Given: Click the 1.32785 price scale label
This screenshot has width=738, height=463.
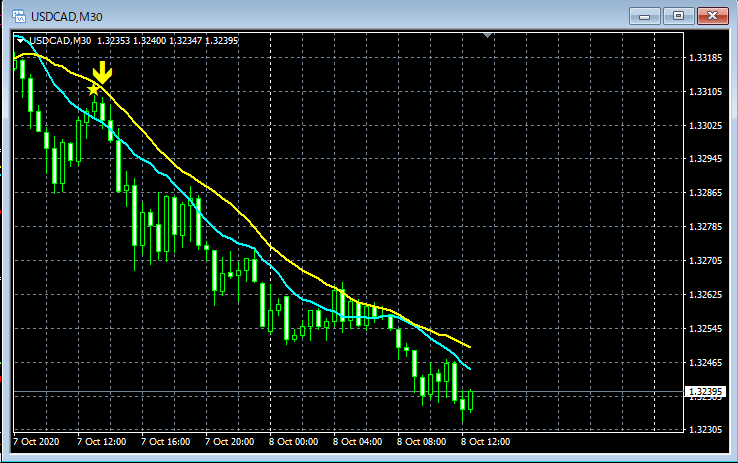Looking at the screenshot, I should point(705,227).
